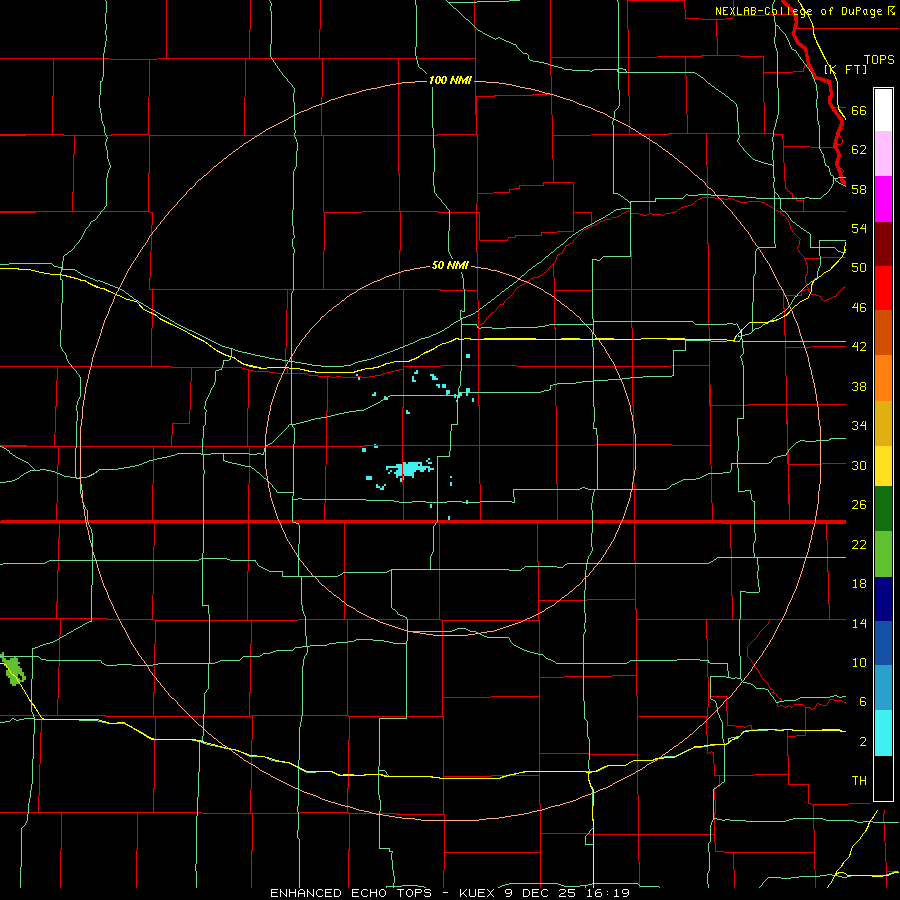900x900 pixels.
Task: Click the dark orange swatch near 42
Action: (x=883, y=332)
